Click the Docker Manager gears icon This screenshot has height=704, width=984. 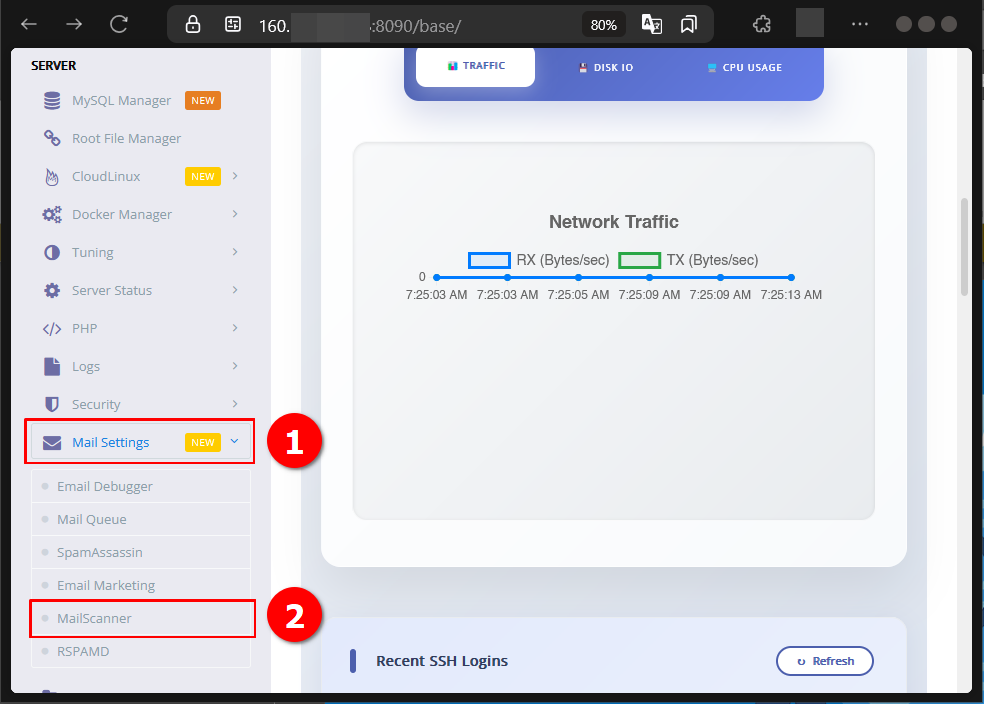(x=52, y=215)
